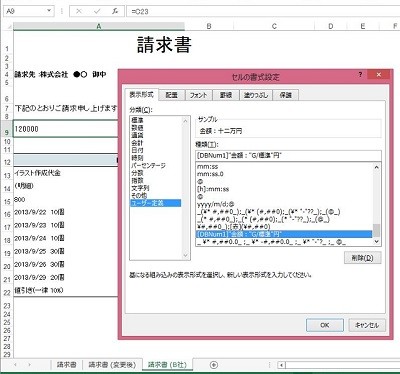Switch to the 表示形式 tab
This screenshot has width=400, height=374.
(x=141, y=95)
